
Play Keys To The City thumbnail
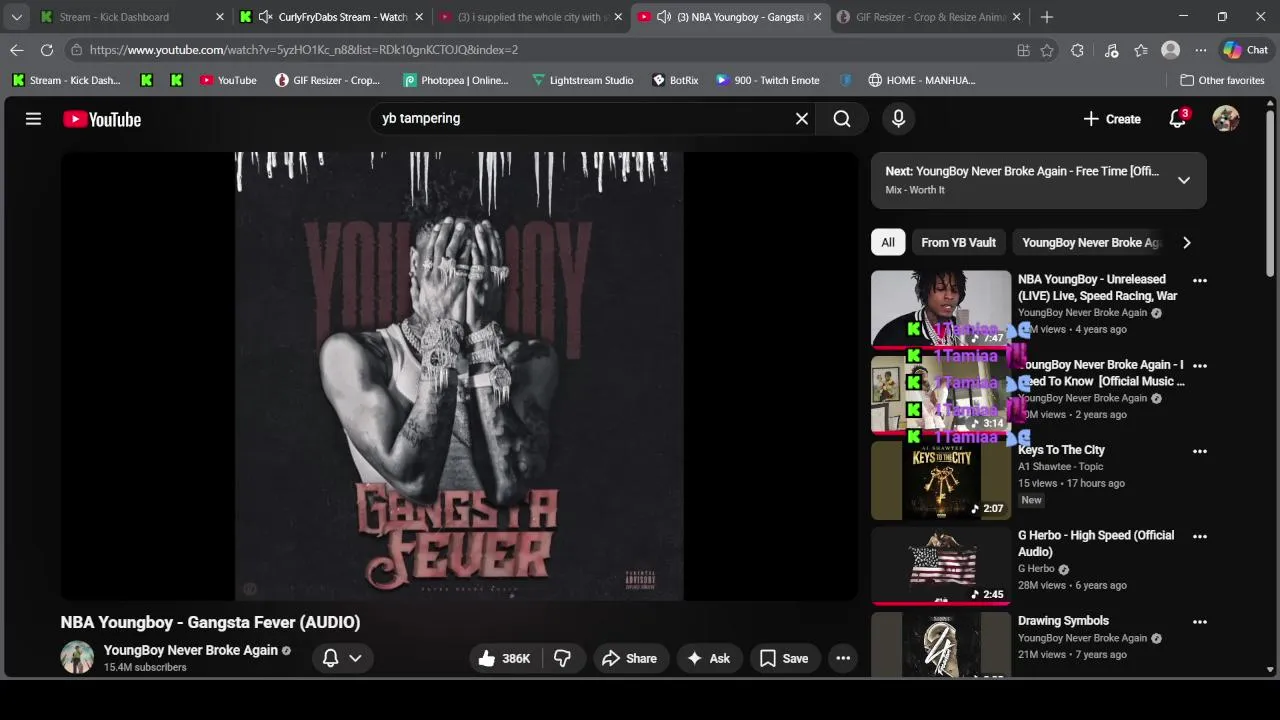[x=941, y=481]
